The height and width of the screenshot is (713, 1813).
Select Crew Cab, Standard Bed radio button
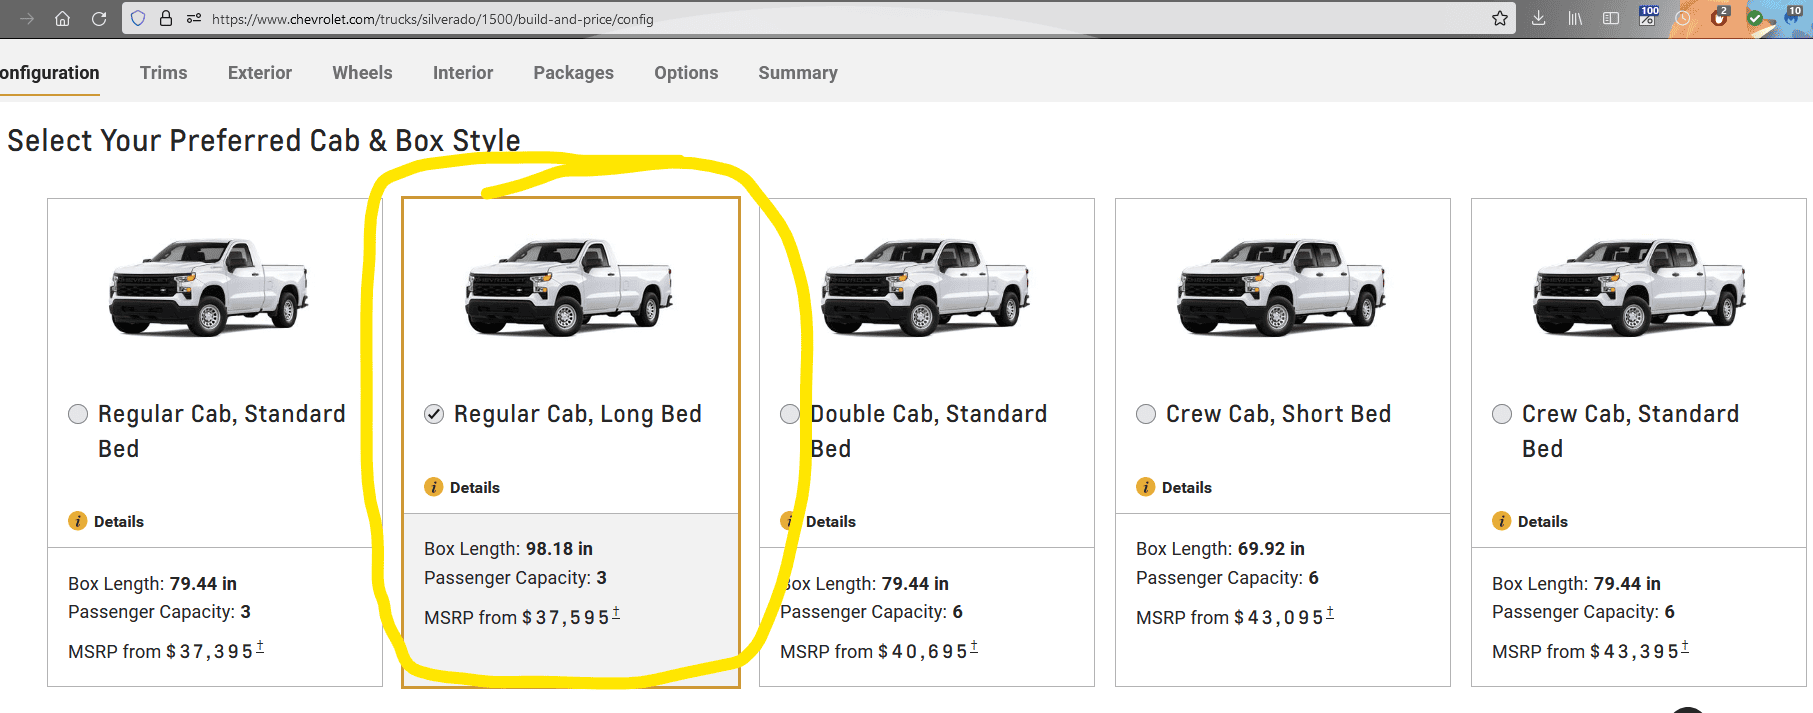tap(1502, 414)
